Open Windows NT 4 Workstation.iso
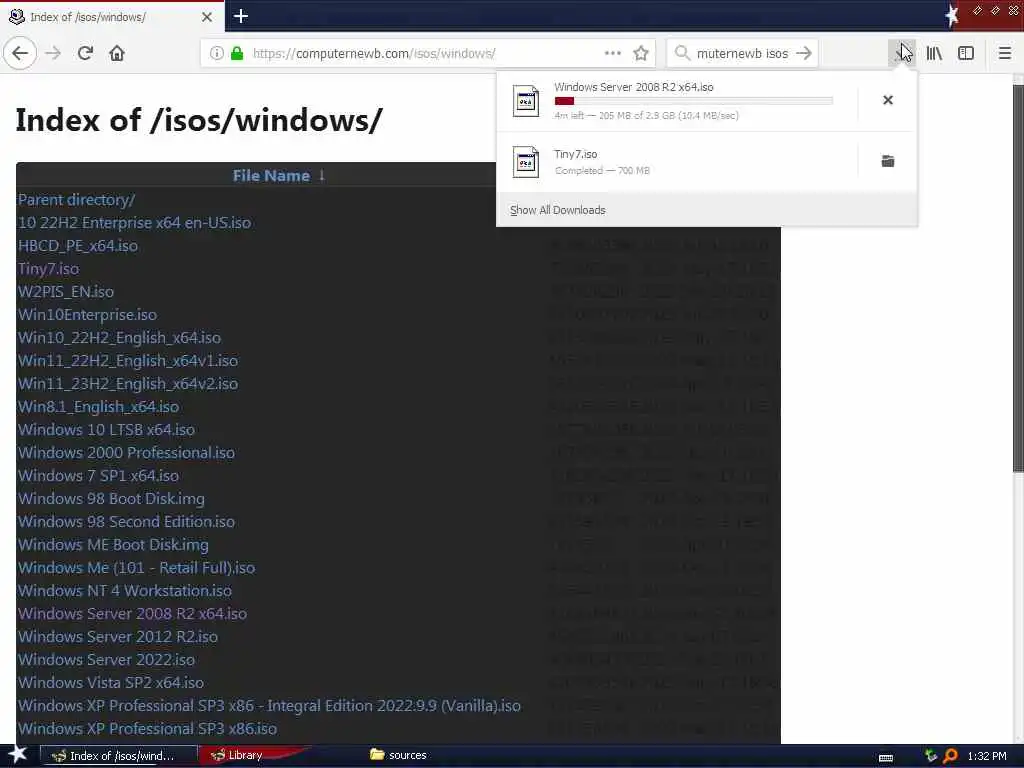 click(x=125, y=591)
